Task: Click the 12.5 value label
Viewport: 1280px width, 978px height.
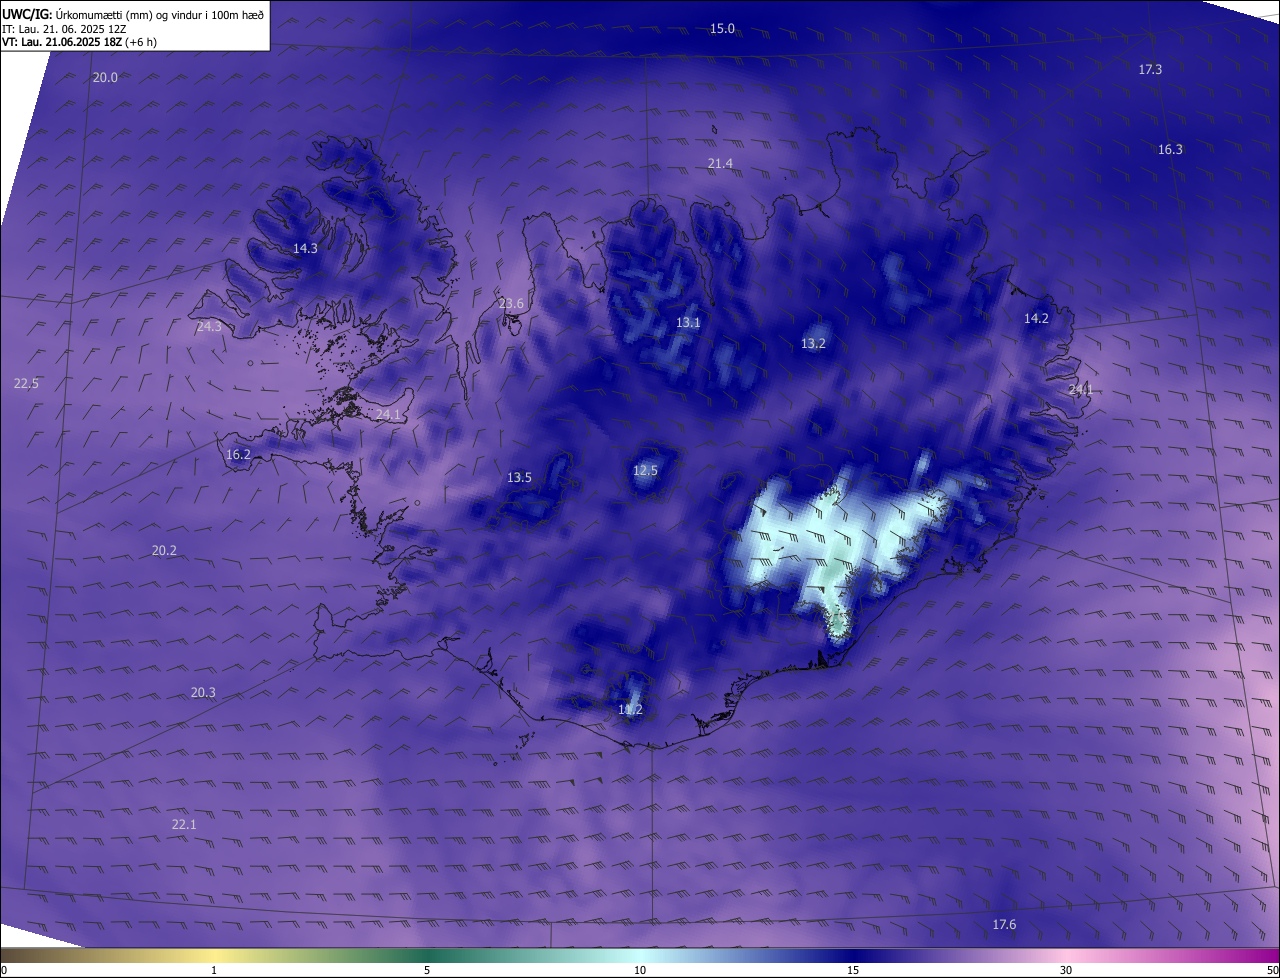Action: [x=645, y=470]
